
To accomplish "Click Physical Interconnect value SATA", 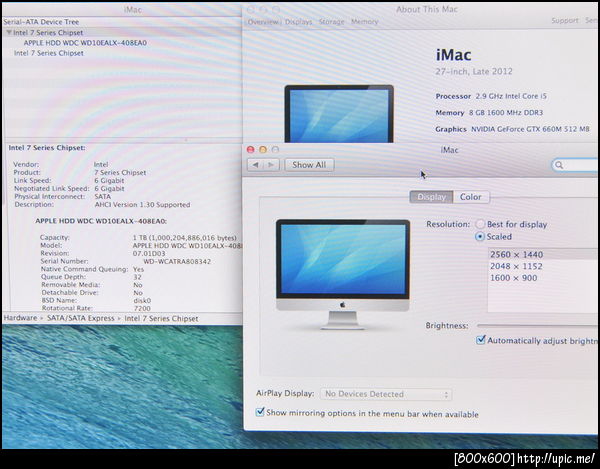I will pos(103,197).
